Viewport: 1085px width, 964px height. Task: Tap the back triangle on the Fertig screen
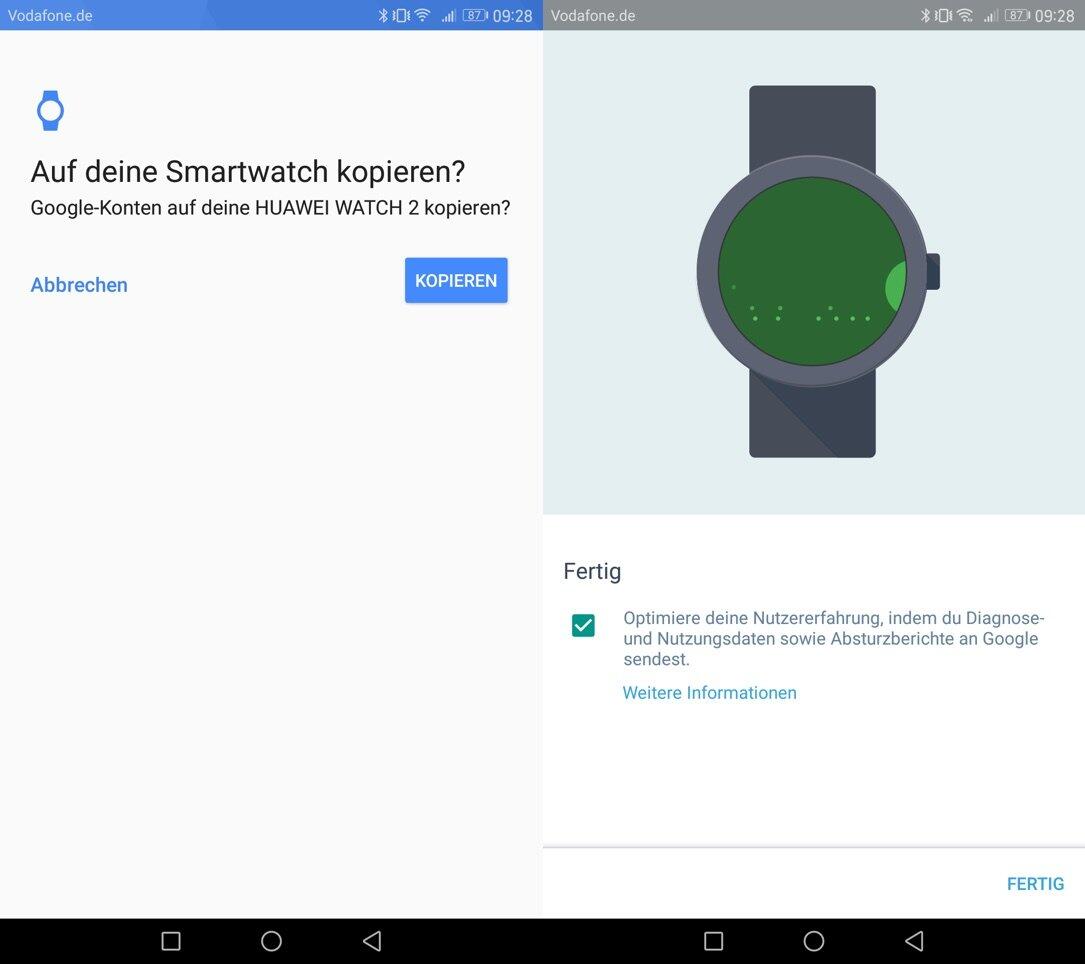coord(914,941)
